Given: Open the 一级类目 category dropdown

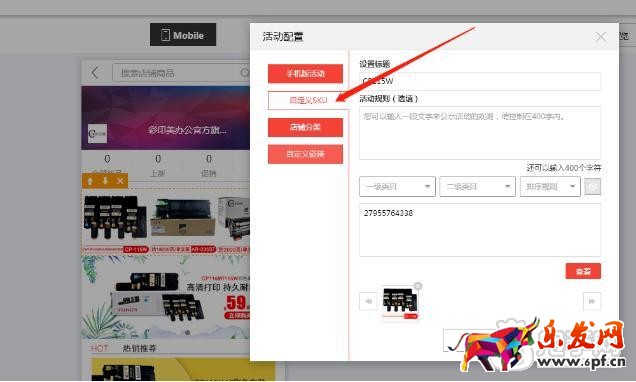Looking at the screenshot, I should 397,187.
